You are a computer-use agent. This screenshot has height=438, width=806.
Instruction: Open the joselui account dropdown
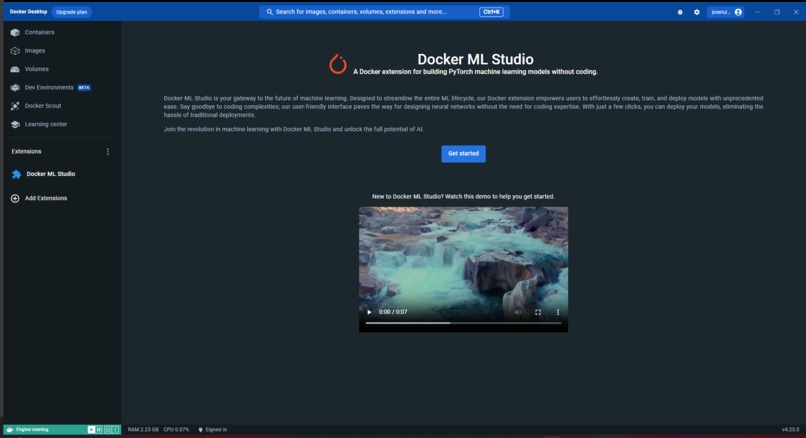[x=726, y=12]
